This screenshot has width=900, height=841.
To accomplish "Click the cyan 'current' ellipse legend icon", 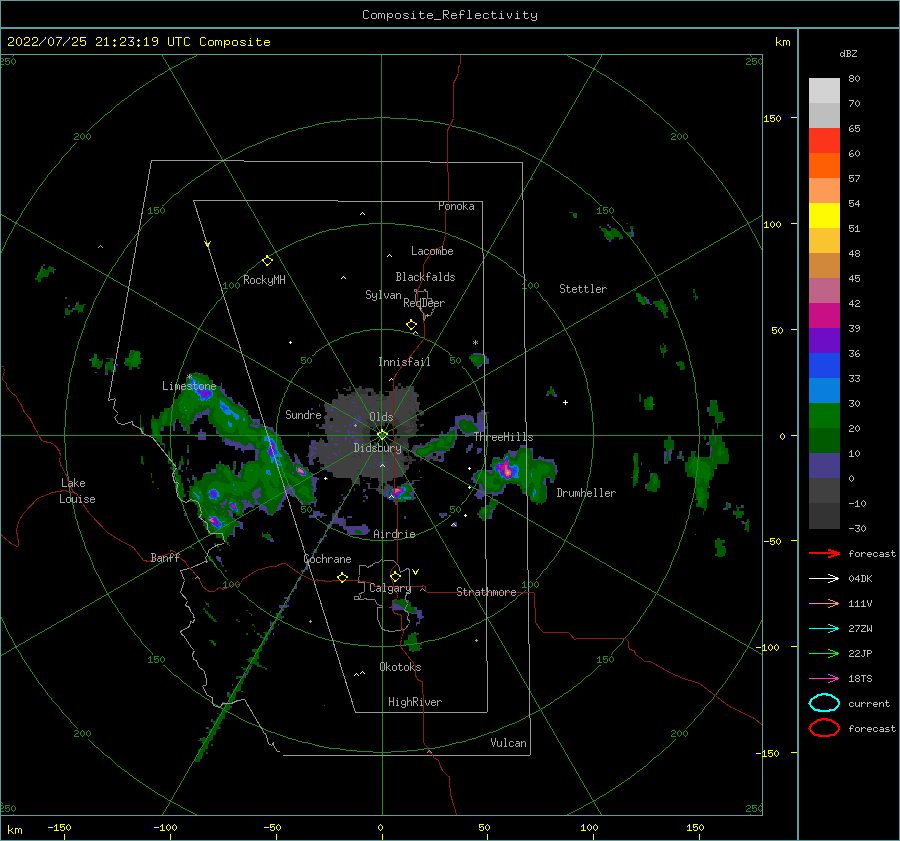I will (x=824, y=703).
